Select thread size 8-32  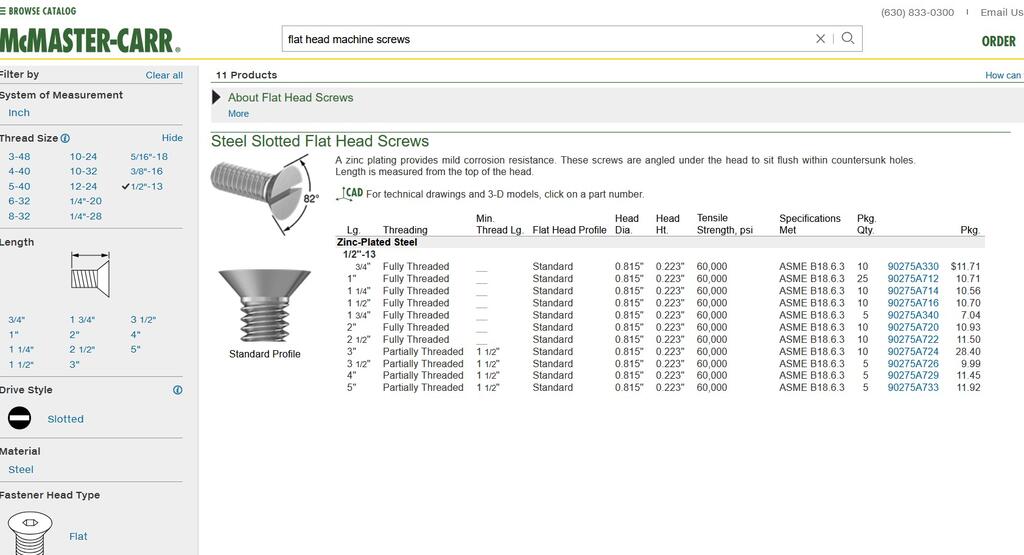tap(19, 216)
